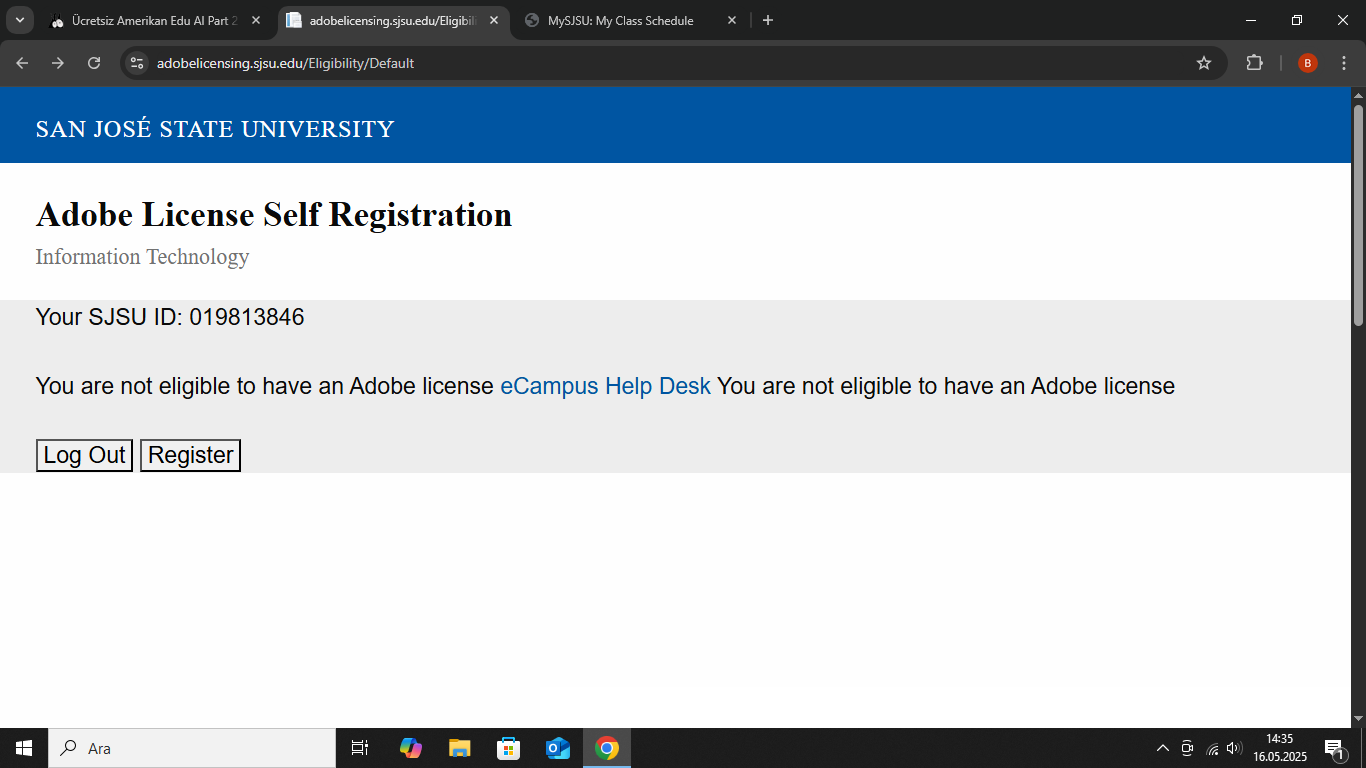Viewport: 1366px width, 768px height.
Task: Click the Chrome icon in the taskbar
Action: [607, 748]
